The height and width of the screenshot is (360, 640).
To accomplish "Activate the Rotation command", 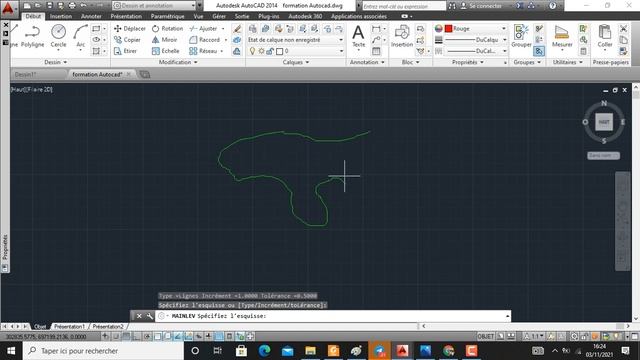I will 167,29.
